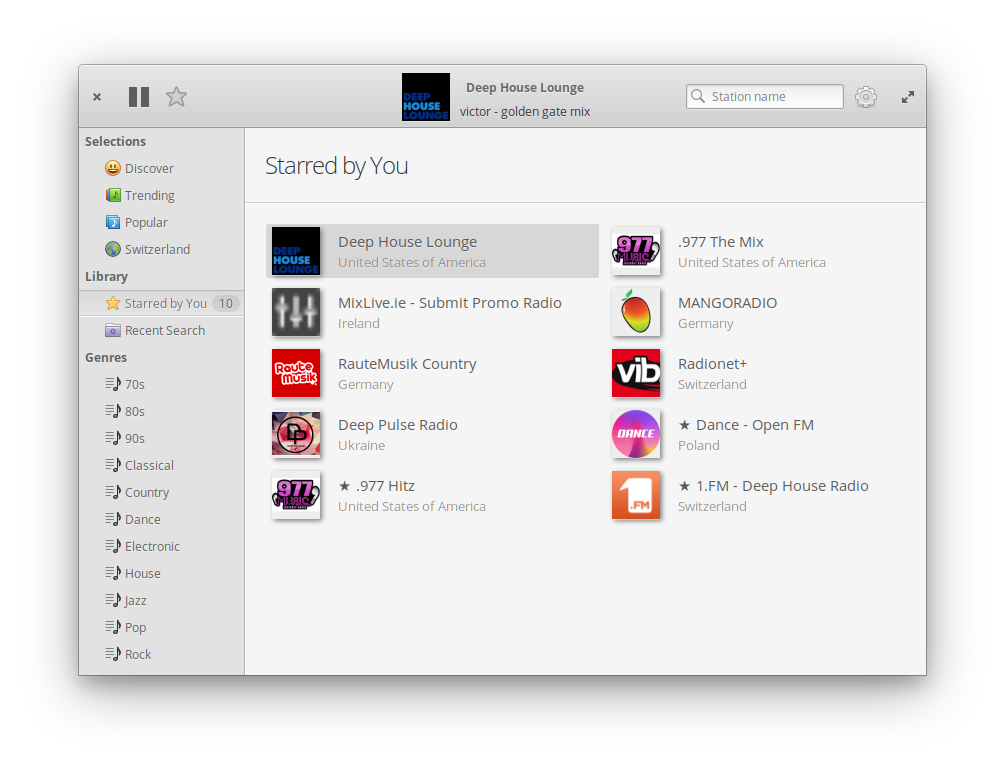The width and height of the screenshot is (1005, 768).
Task: Star the current station in header
Action: click(176, 97)
